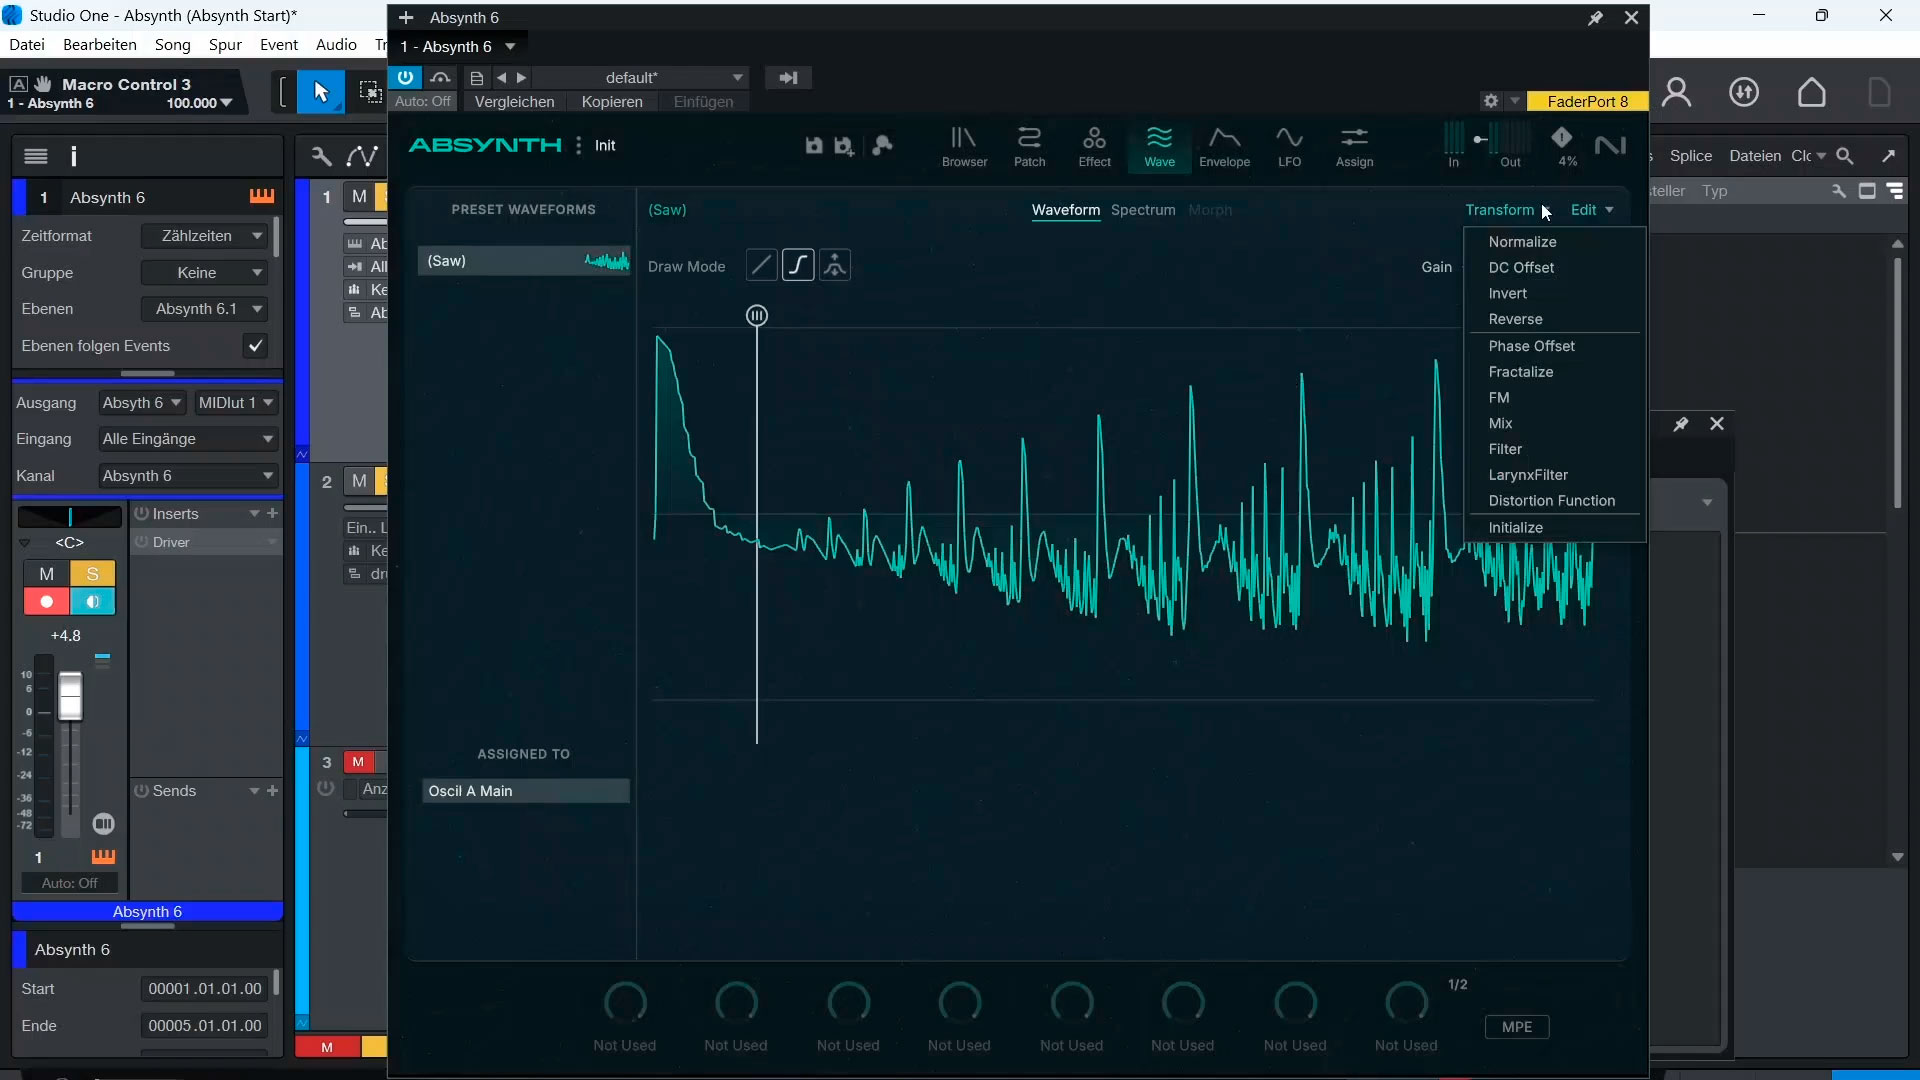
Task: Open the Absynth Browser panel
Action: tap(963, 147)
